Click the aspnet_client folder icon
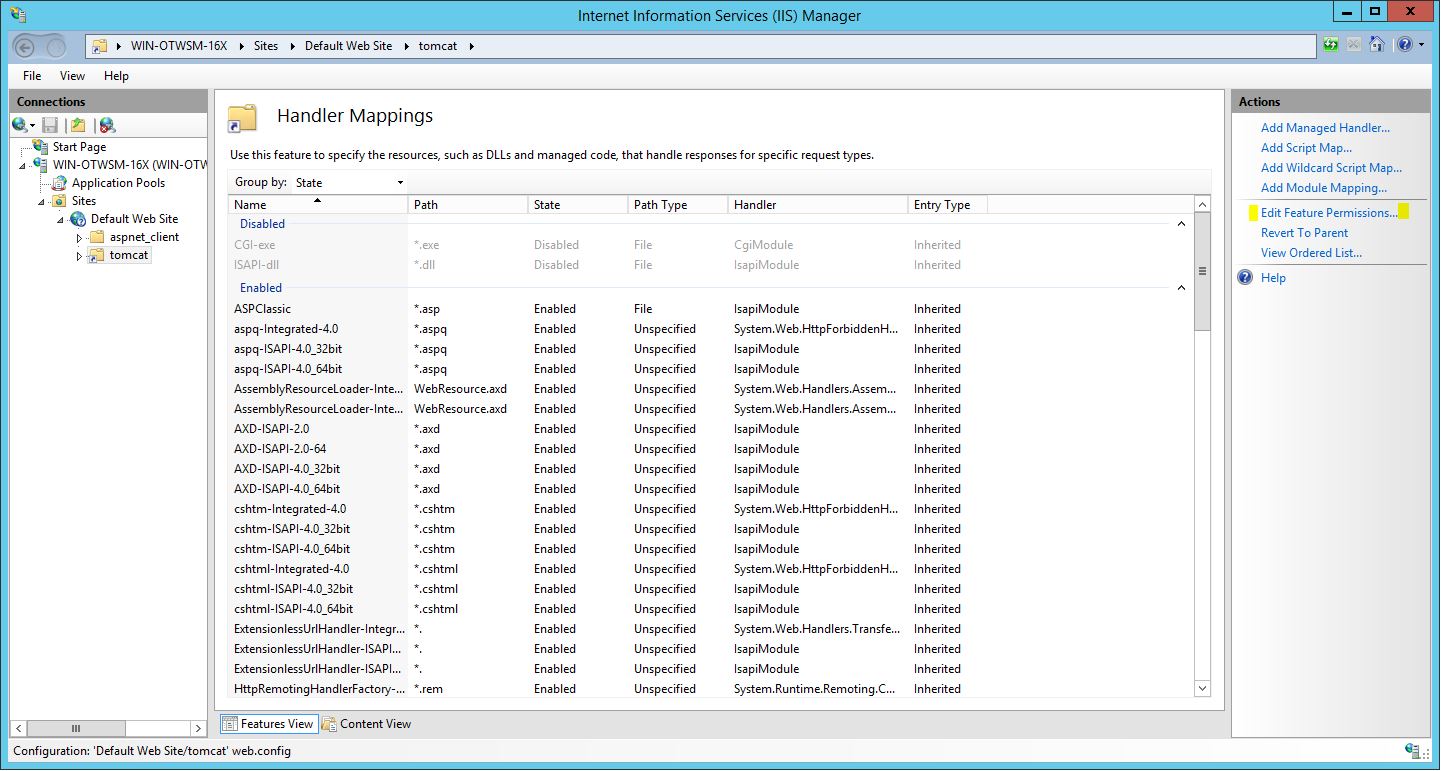Viewport: 1441px width, 771px height. [97, 237]
